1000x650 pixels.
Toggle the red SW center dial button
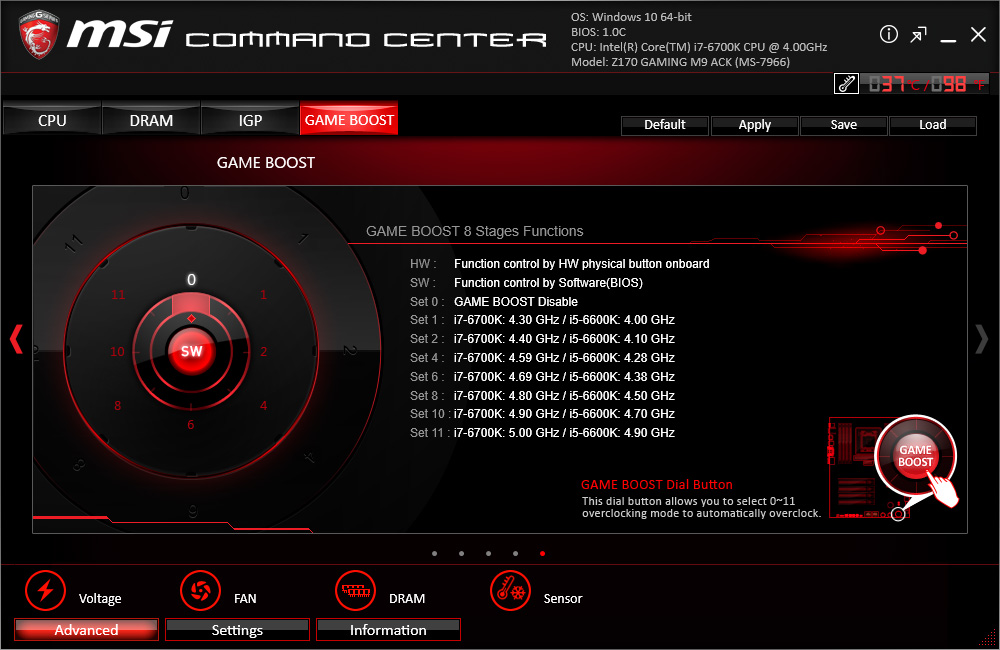[191, 352]
